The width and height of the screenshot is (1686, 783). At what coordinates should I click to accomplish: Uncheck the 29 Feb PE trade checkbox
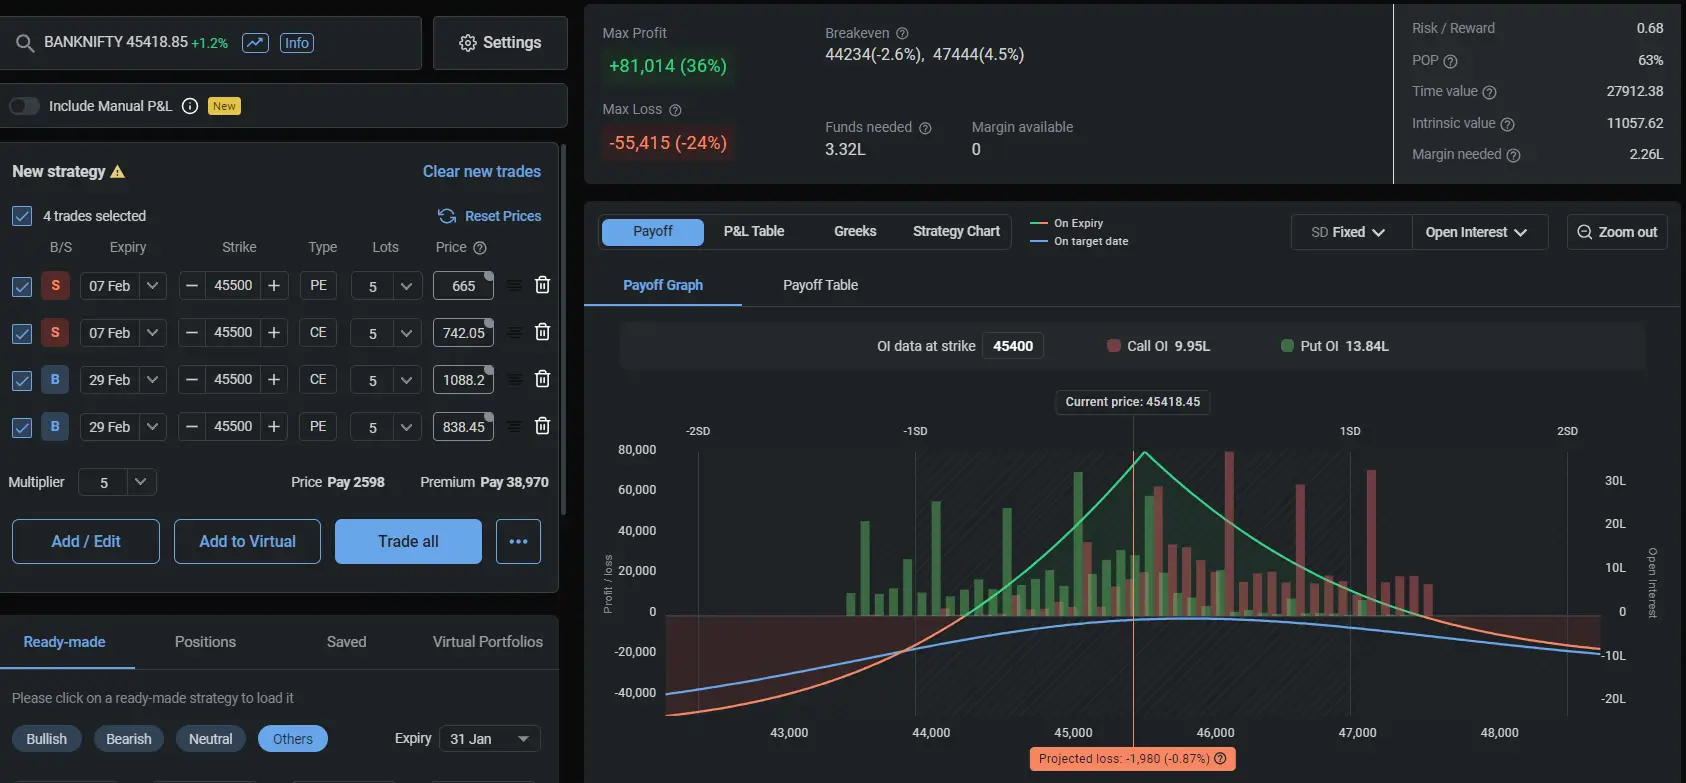coord(22,428)
